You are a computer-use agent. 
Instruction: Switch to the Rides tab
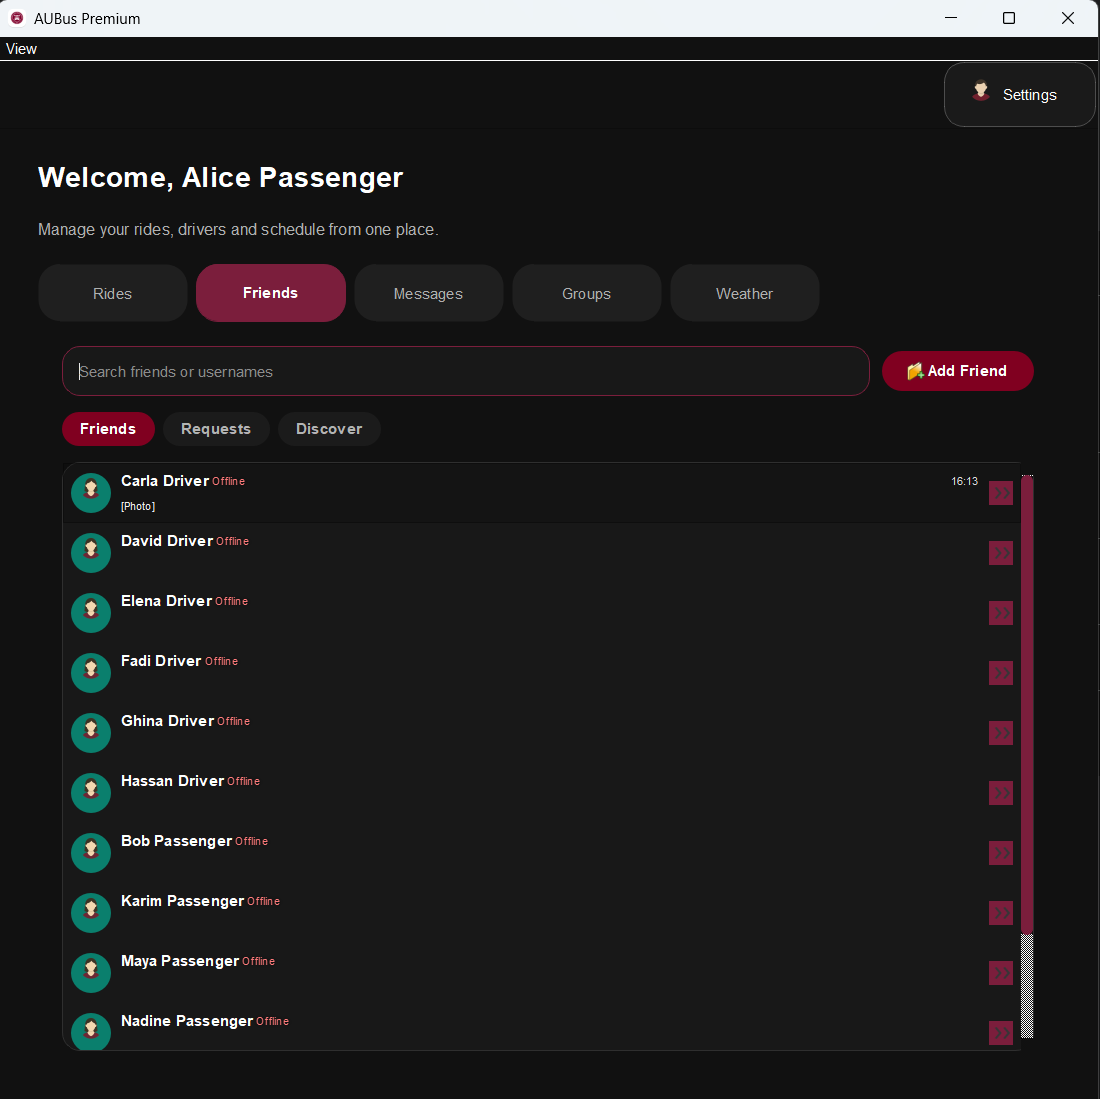[112, 293]
